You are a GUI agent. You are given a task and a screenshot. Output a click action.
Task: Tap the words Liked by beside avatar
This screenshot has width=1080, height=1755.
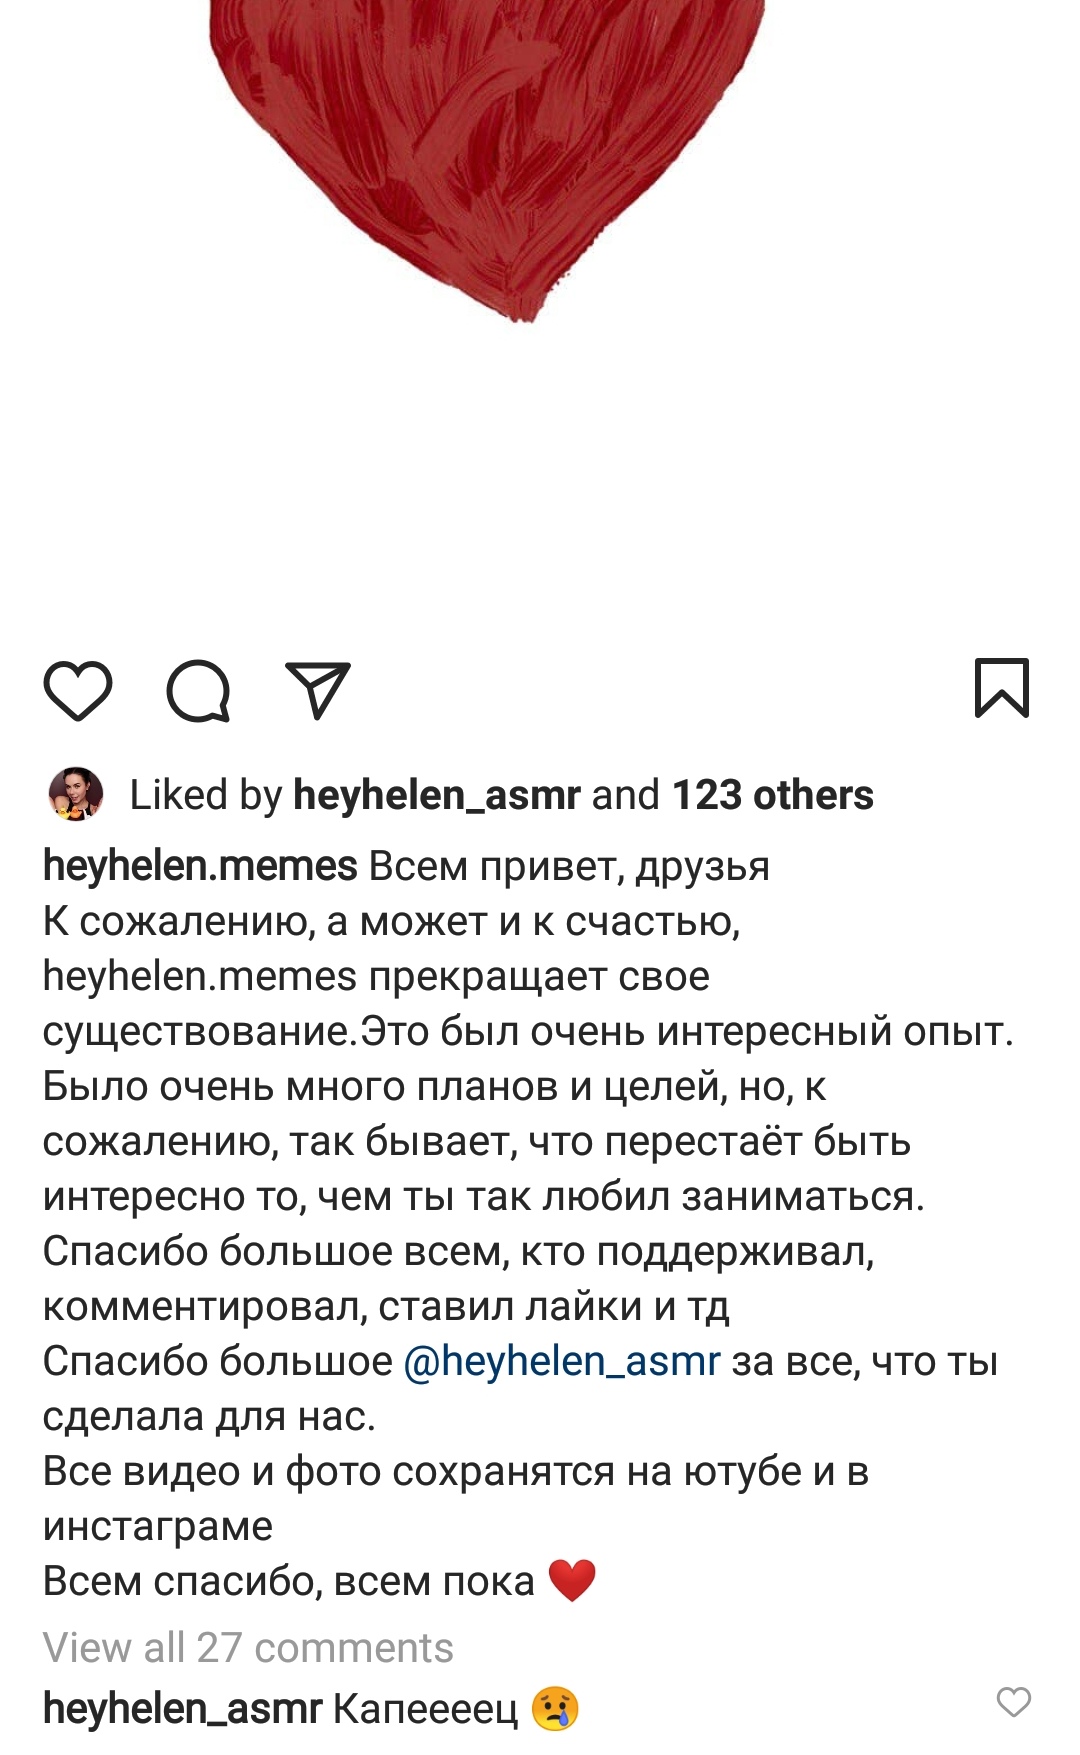click(x=206, y=795)
